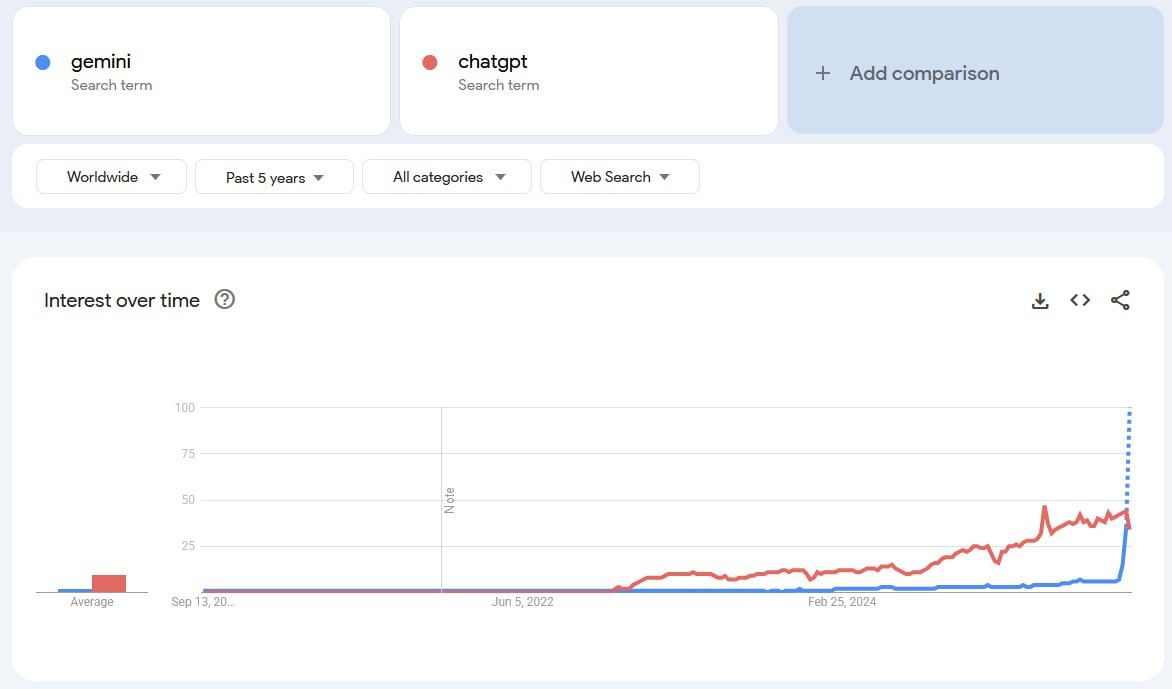Screen dimensions: 1172x689
Task: Change the Web Search type dropdown
Action: [x=619, y=177]
